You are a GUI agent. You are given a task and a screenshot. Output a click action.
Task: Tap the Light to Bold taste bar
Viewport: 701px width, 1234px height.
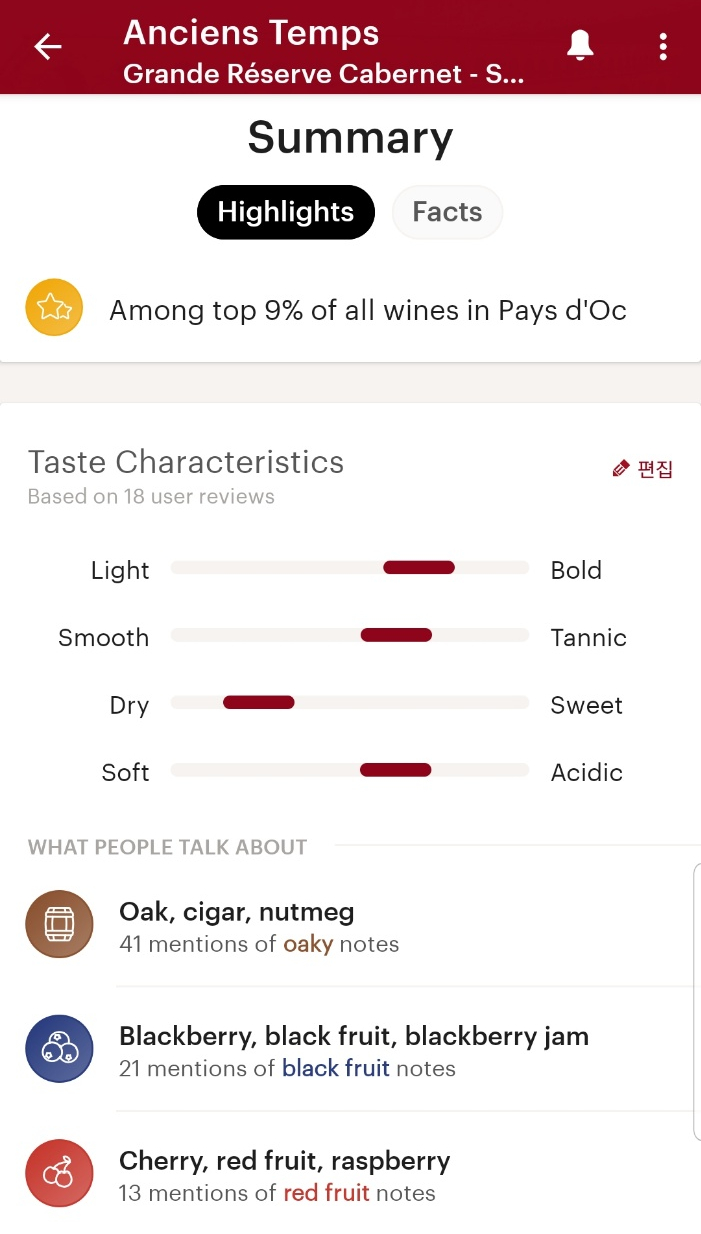click(350, 568)
